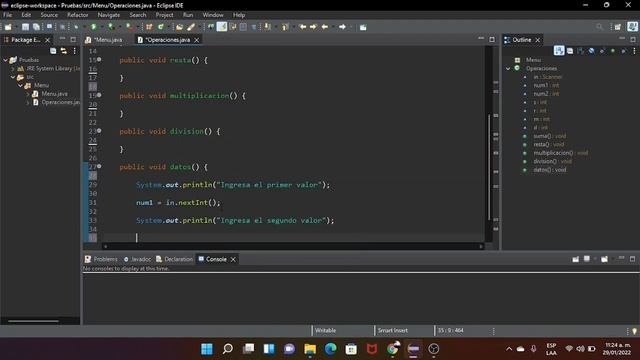Run the program with the green Run icon
This screenshot has width=640, height=360.
[x=93, y=27]
